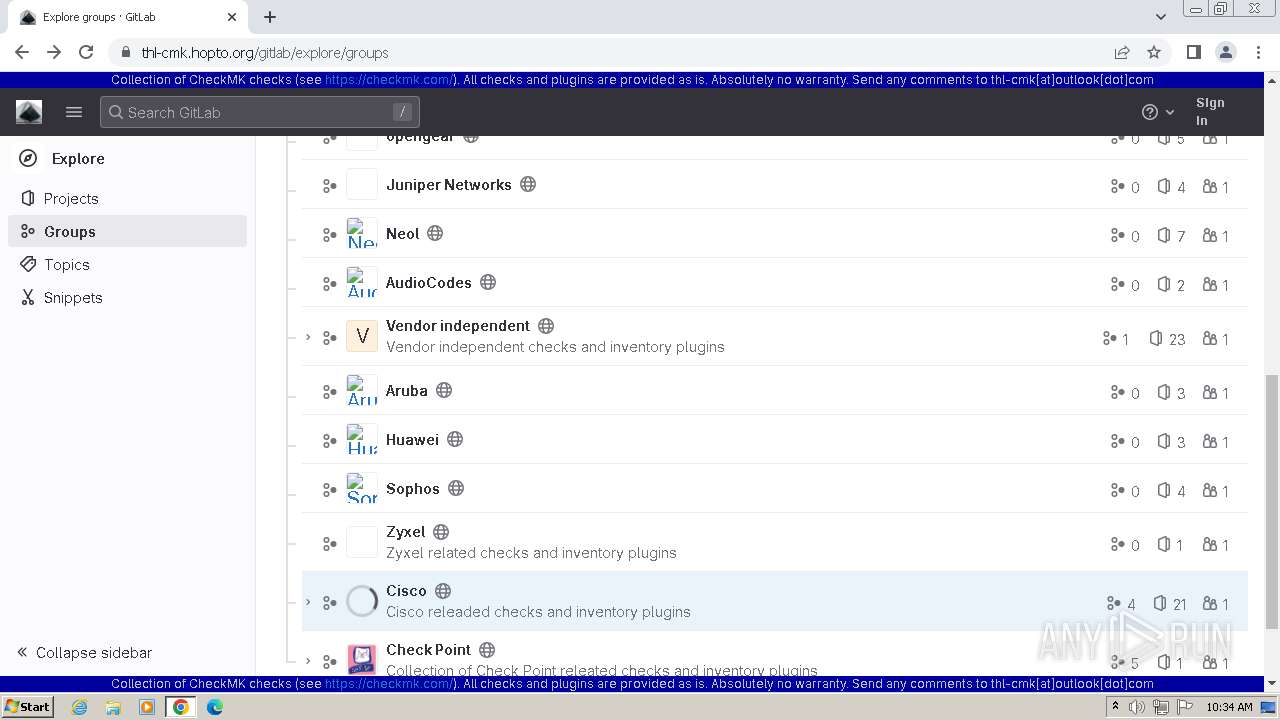Click the volume icon in system tray
The image size is (1280, 720).
click(x=1137, y=707)
